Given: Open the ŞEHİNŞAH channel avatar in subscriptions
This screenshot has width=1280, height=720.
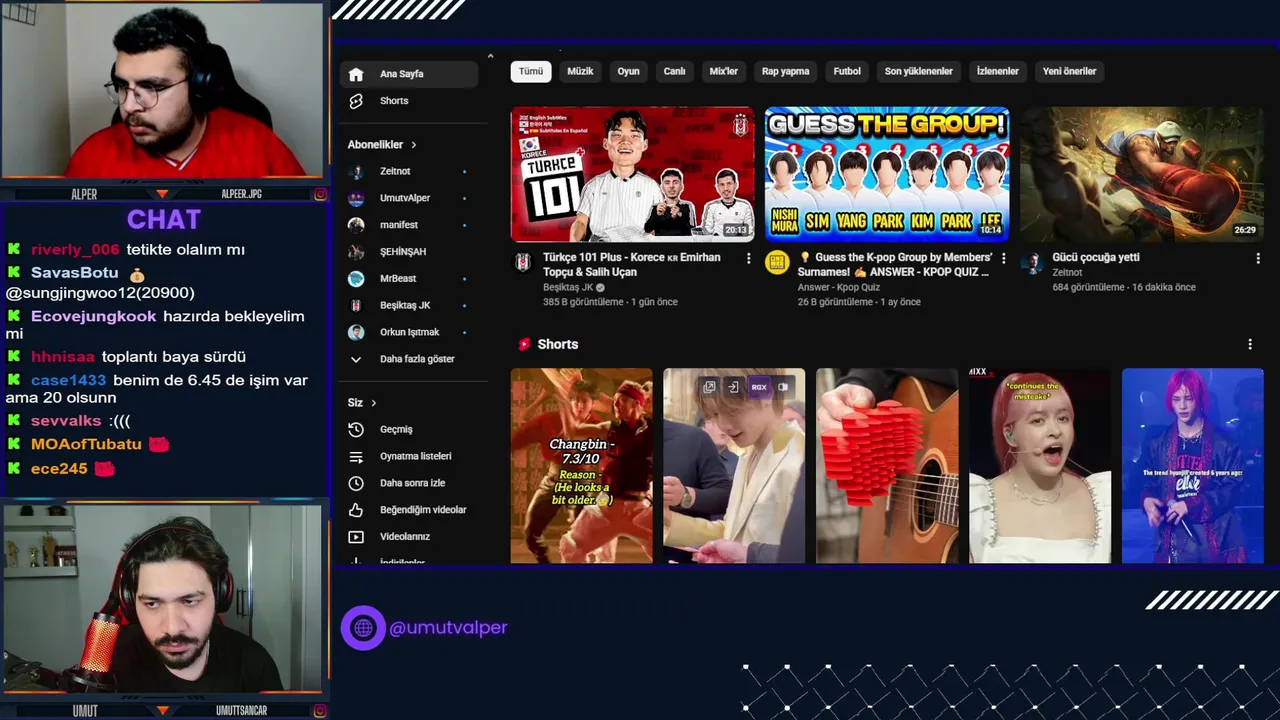Looking at the screenshot, I should click(x=356, y=252).
